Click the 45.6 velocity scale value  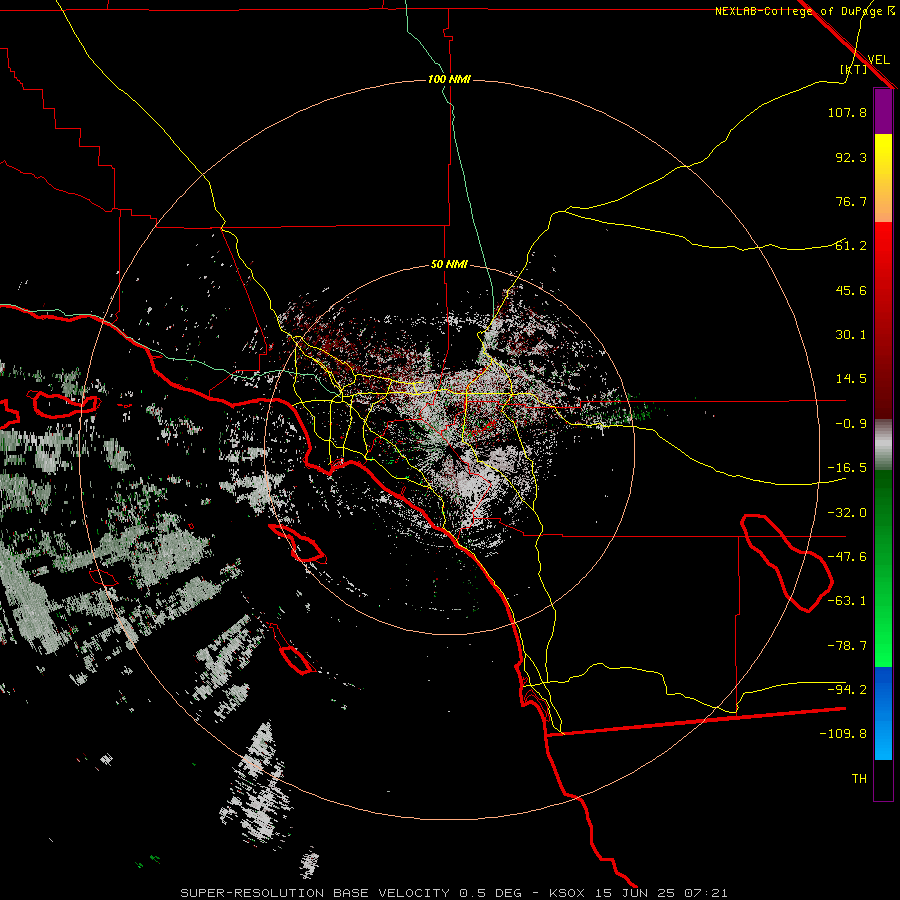[851, 290]
